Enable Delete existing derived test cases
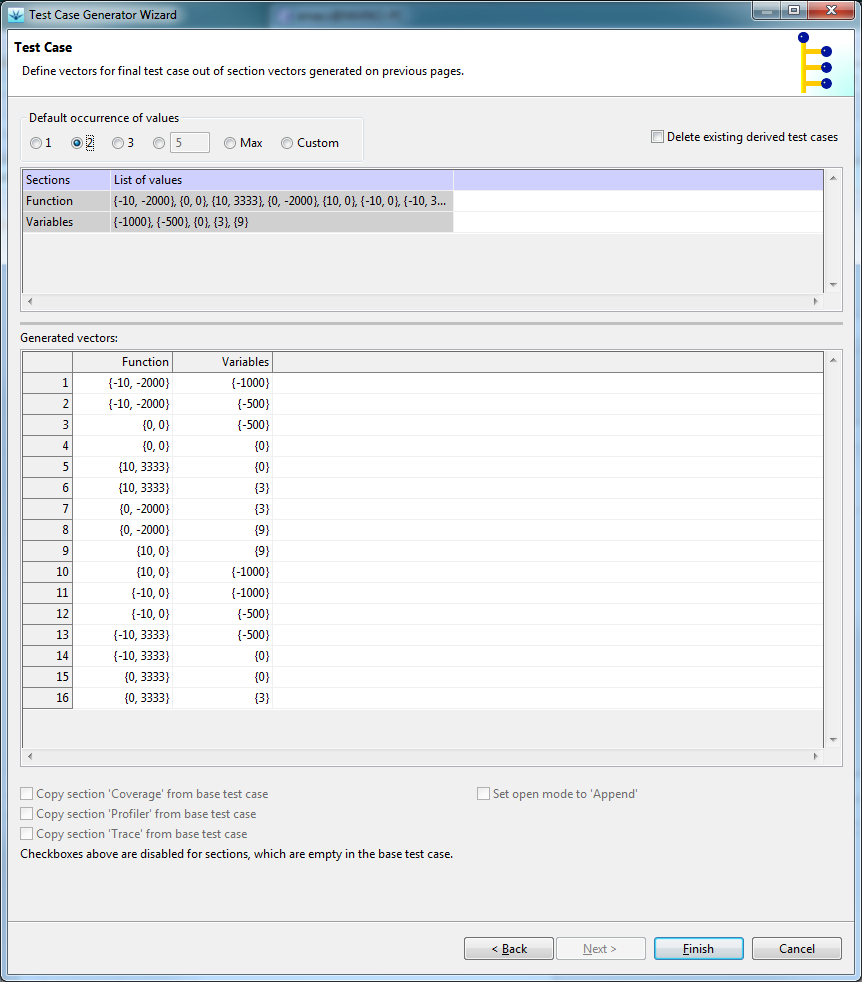Viewport: 862px width, 982px height. [657, 137]
